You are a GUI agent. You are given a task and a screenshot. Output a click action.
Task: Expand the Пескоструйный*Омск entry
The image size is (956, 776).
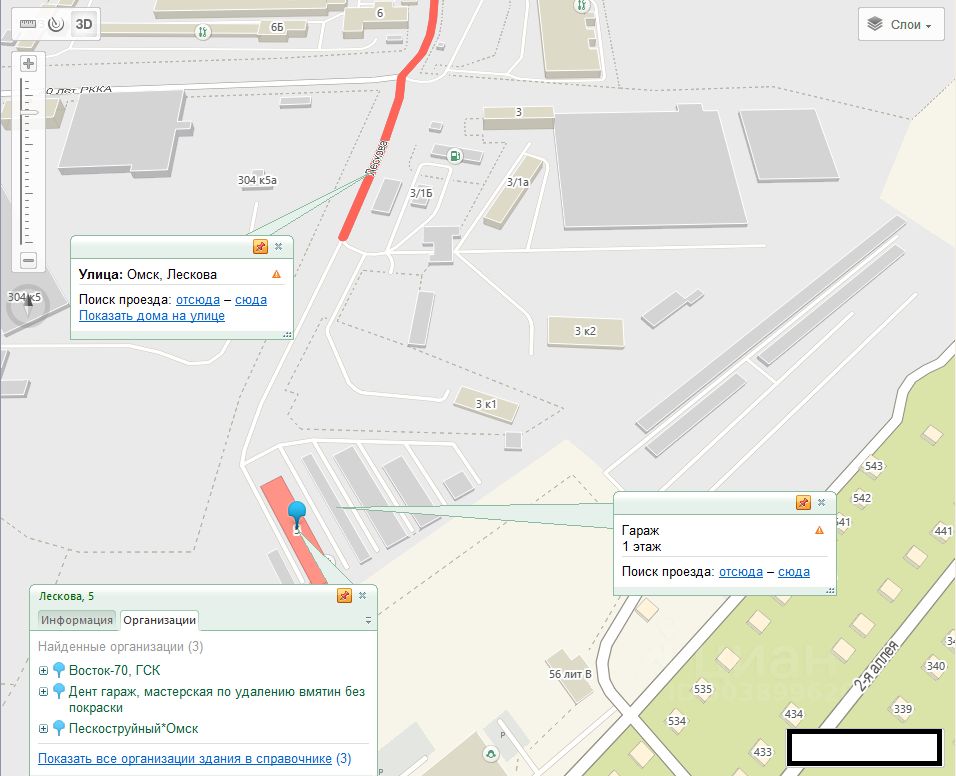pos(43,728)
